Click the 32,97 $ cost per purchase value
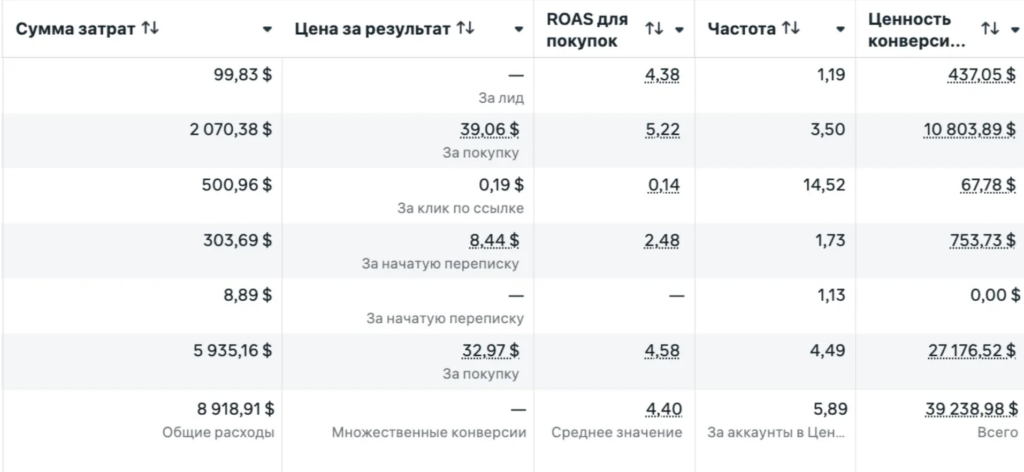 click(490, 351)
